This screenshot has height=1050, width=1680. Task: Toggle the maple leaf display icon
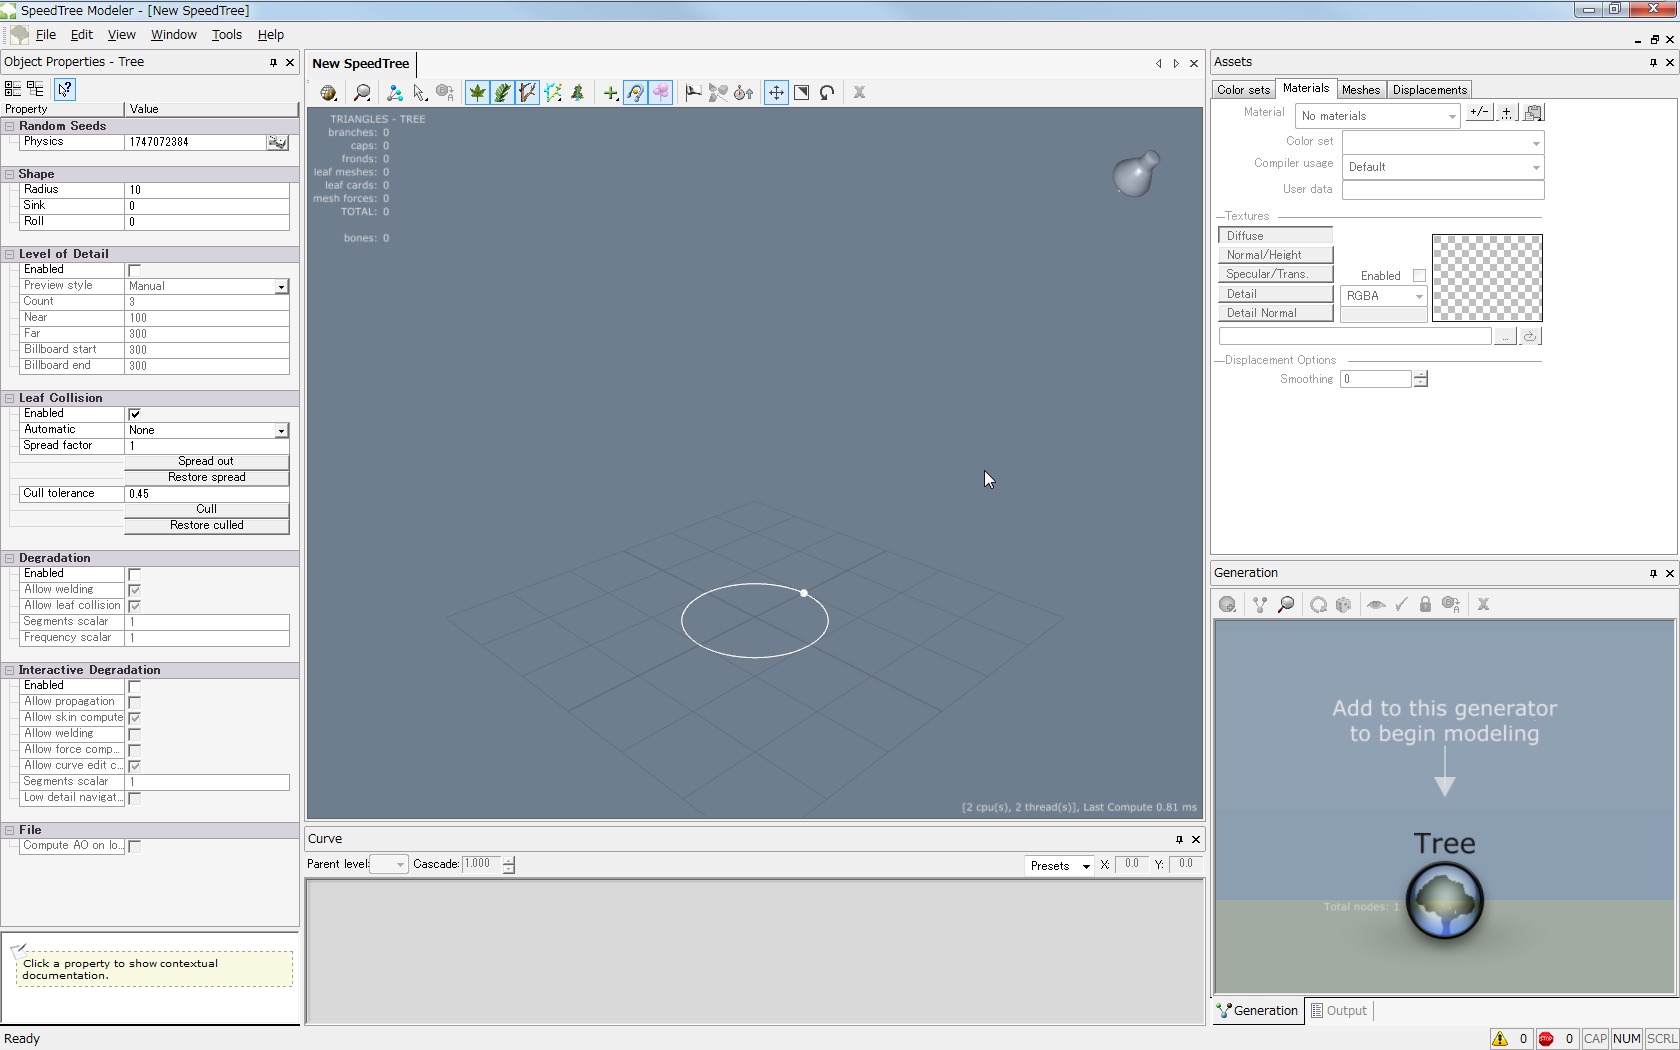point(477,93)
